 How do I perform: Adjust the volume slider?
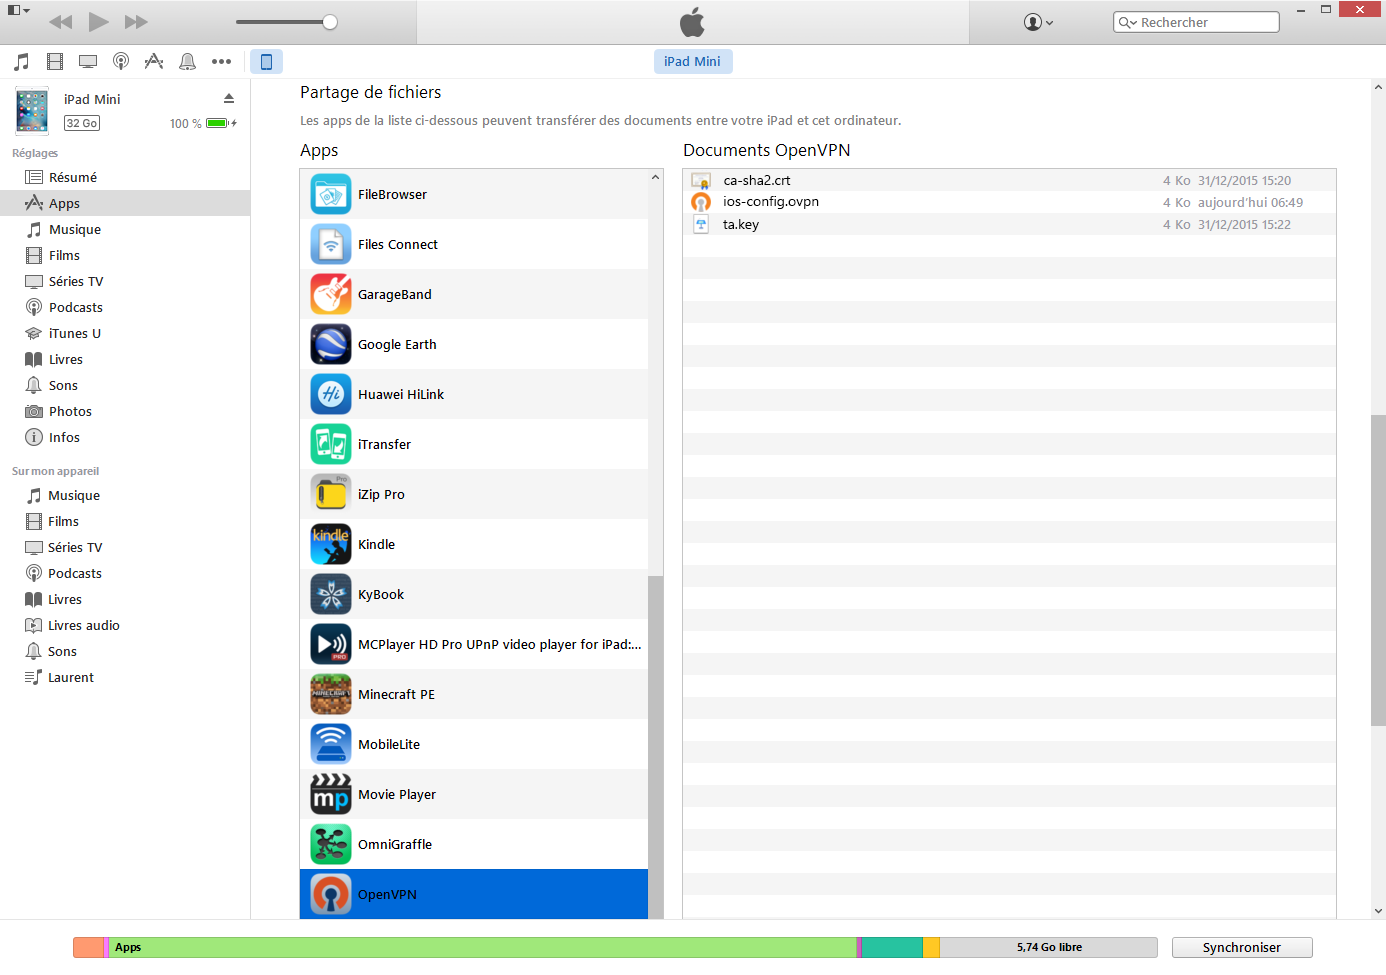point(330,22)
